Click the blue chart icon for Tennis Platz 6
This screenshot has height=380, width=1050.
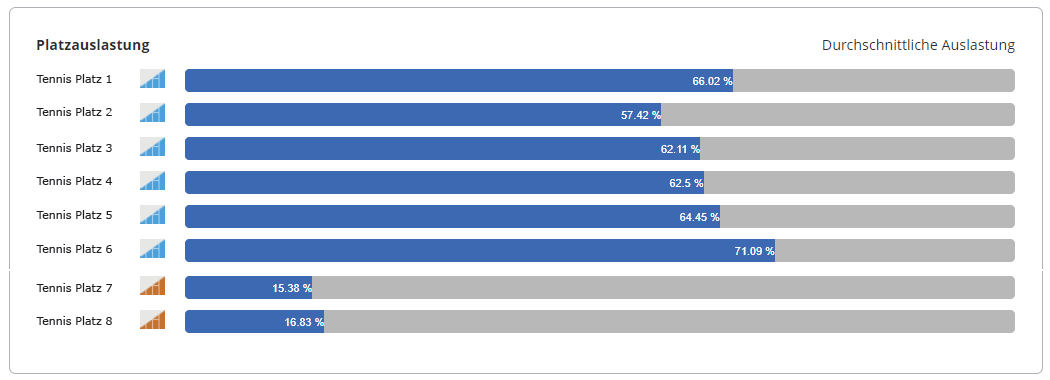pyautogui.click(x=152, y=249)
